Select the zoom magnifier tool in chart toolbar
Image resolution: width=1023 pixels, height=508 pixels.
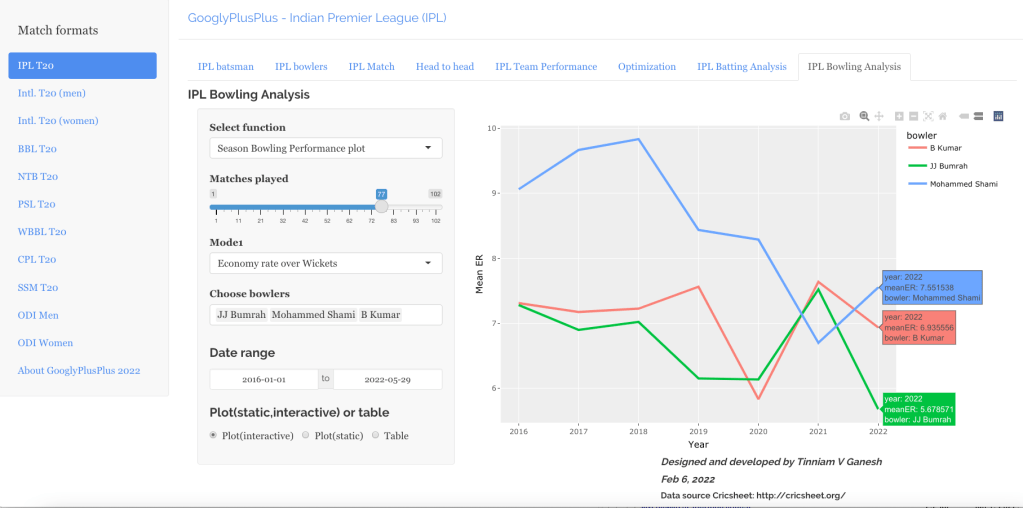click(864, 116)
